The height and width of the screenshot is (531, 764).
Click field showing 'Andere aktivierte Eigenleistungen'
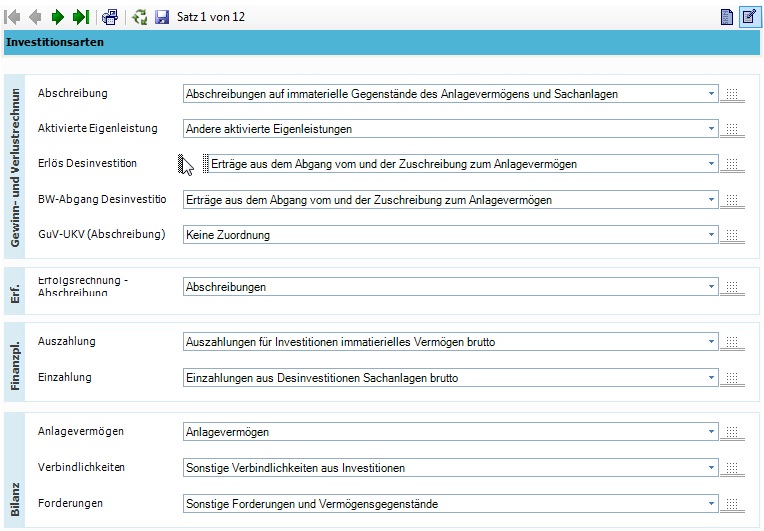tap(450, 129)
